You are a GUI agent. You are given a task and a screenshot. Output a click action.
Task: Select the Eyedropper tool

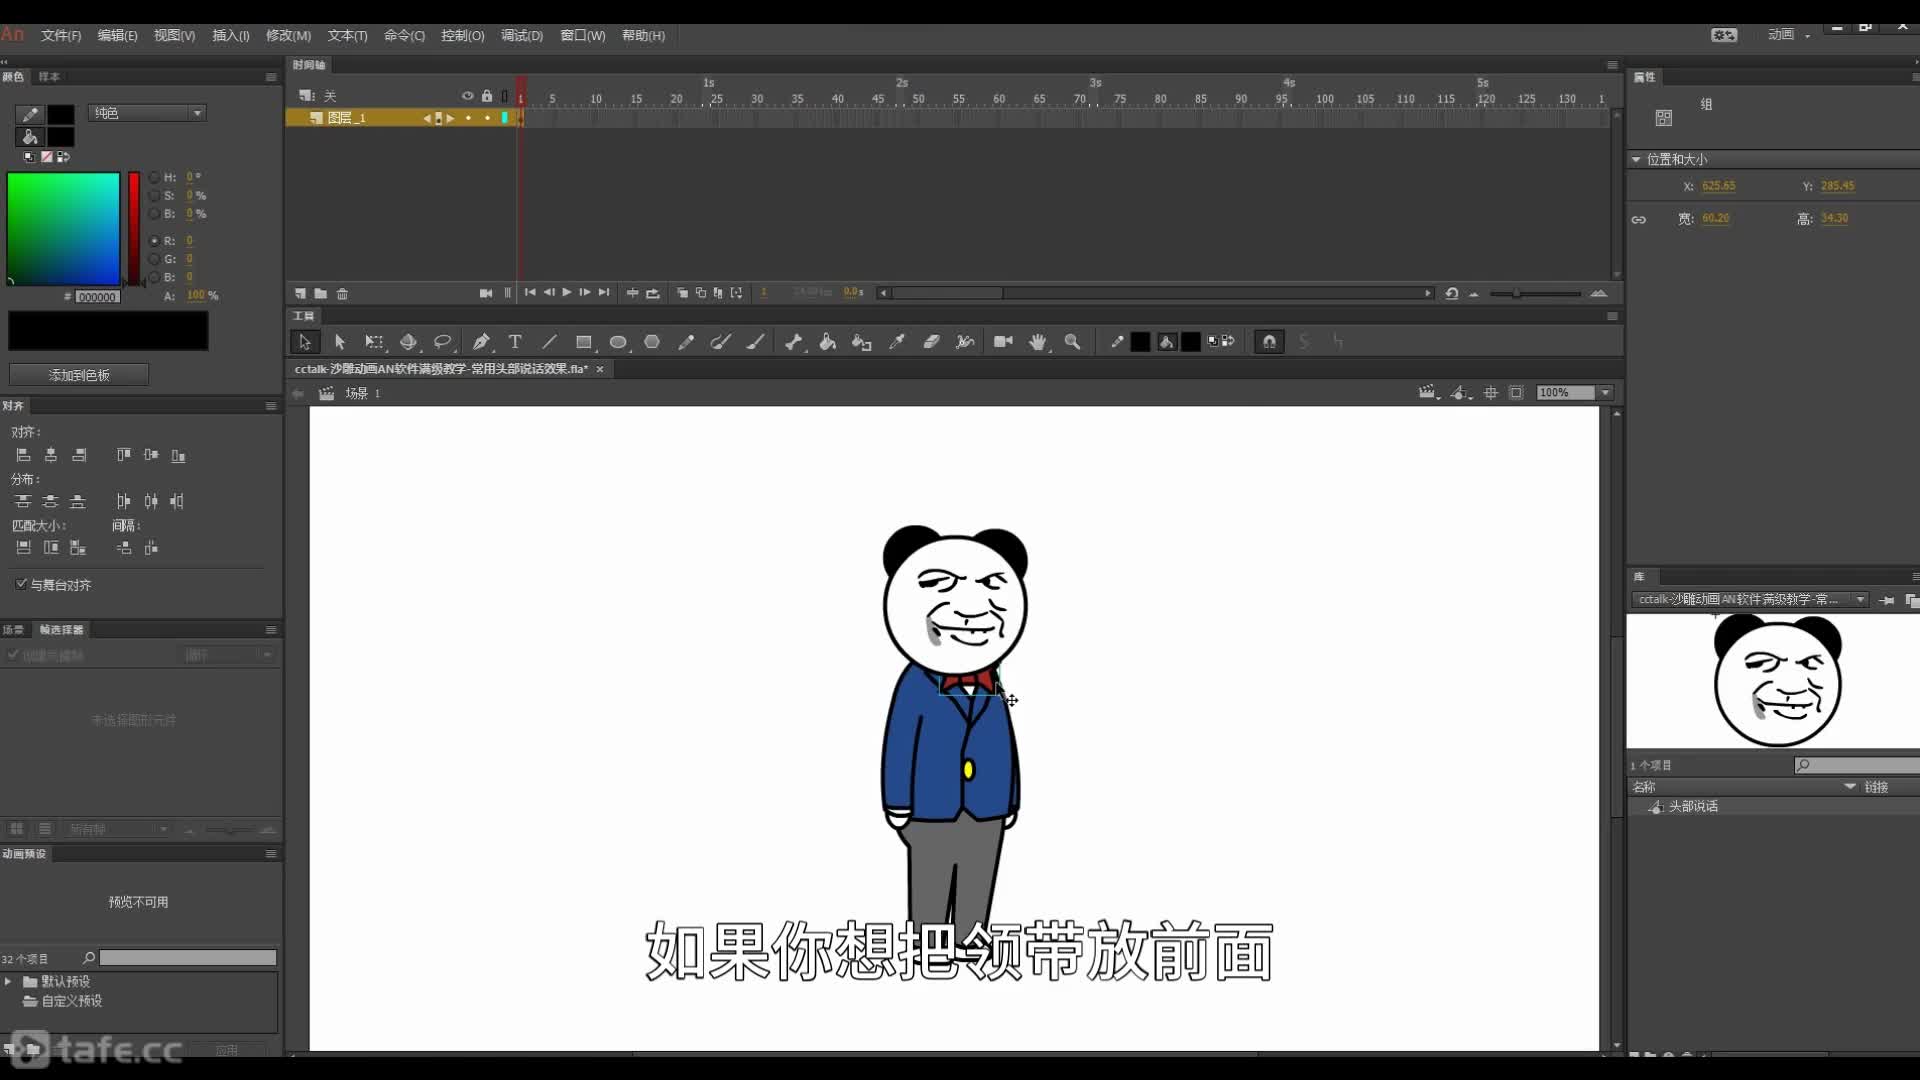pos(897,342)
